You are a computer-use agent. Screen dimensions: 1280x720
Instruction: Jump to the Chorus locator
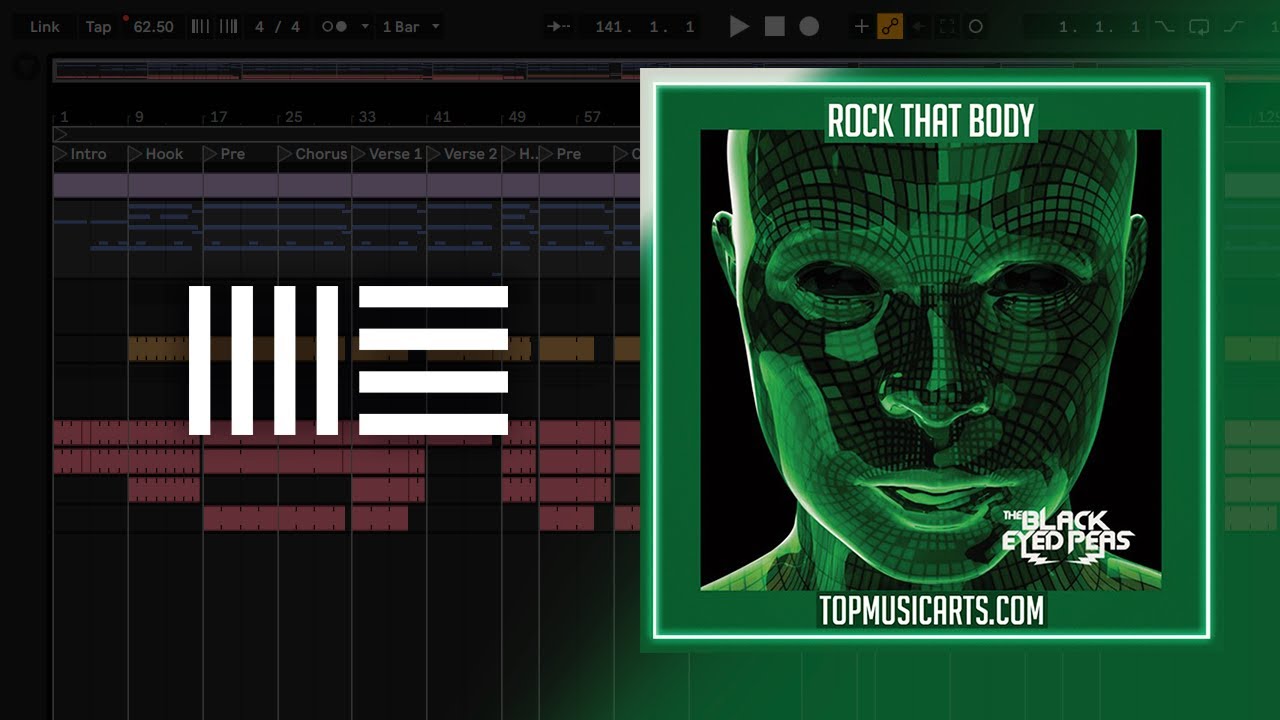coord(313,154)
